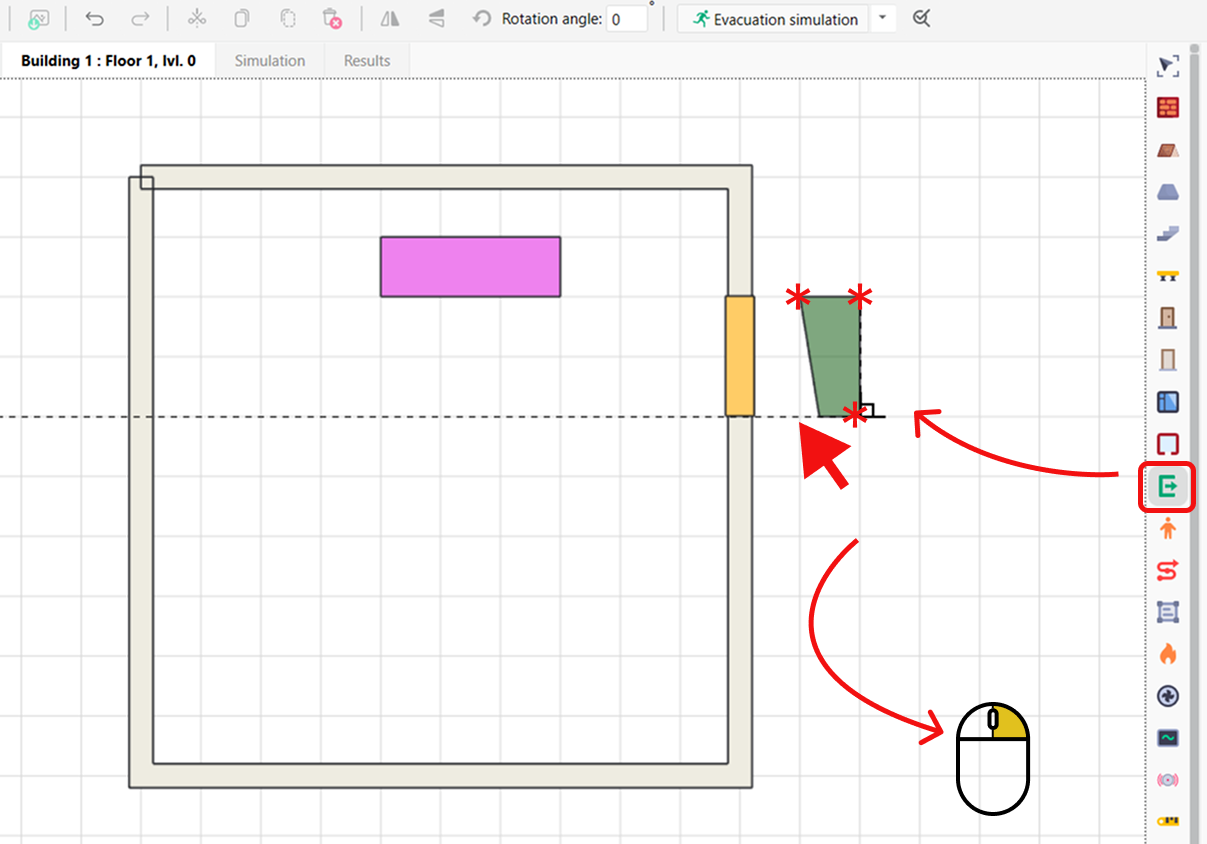This screenshot has width=1207, height=844.
Task: Select the stairs tool
Action: 1167,233
